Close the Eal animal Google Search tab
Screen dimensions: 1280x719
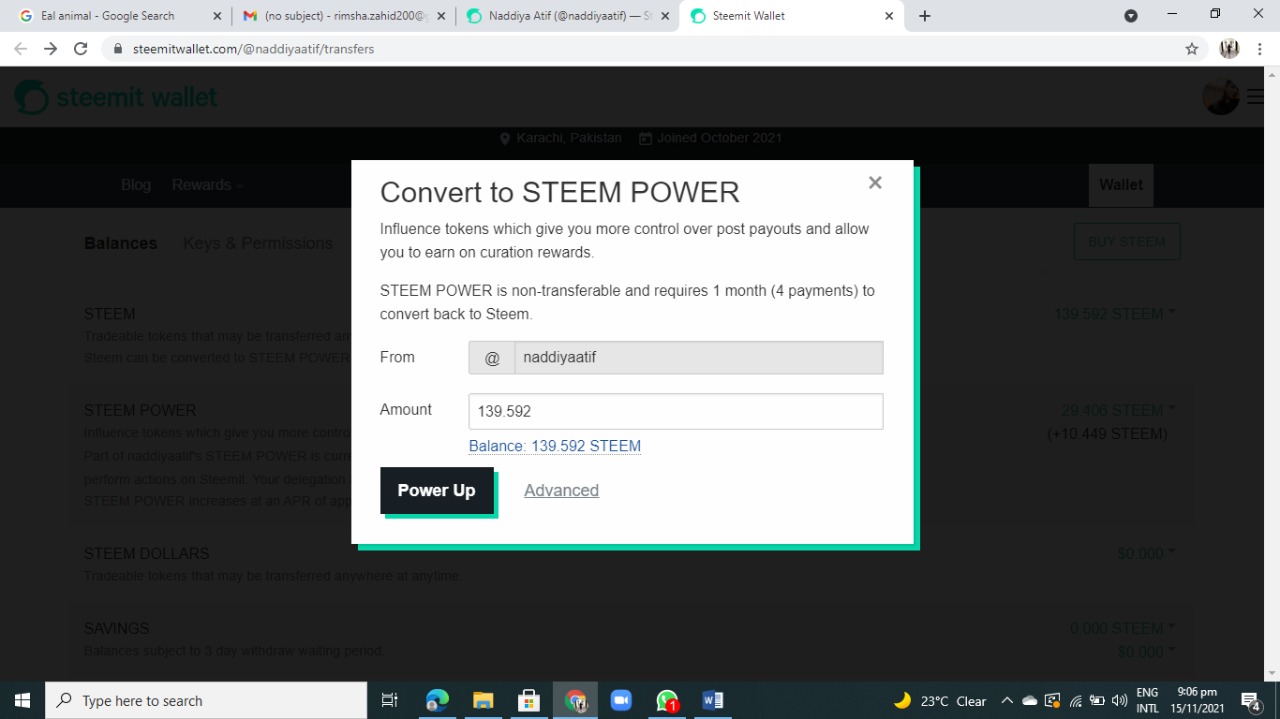point(217,16)
